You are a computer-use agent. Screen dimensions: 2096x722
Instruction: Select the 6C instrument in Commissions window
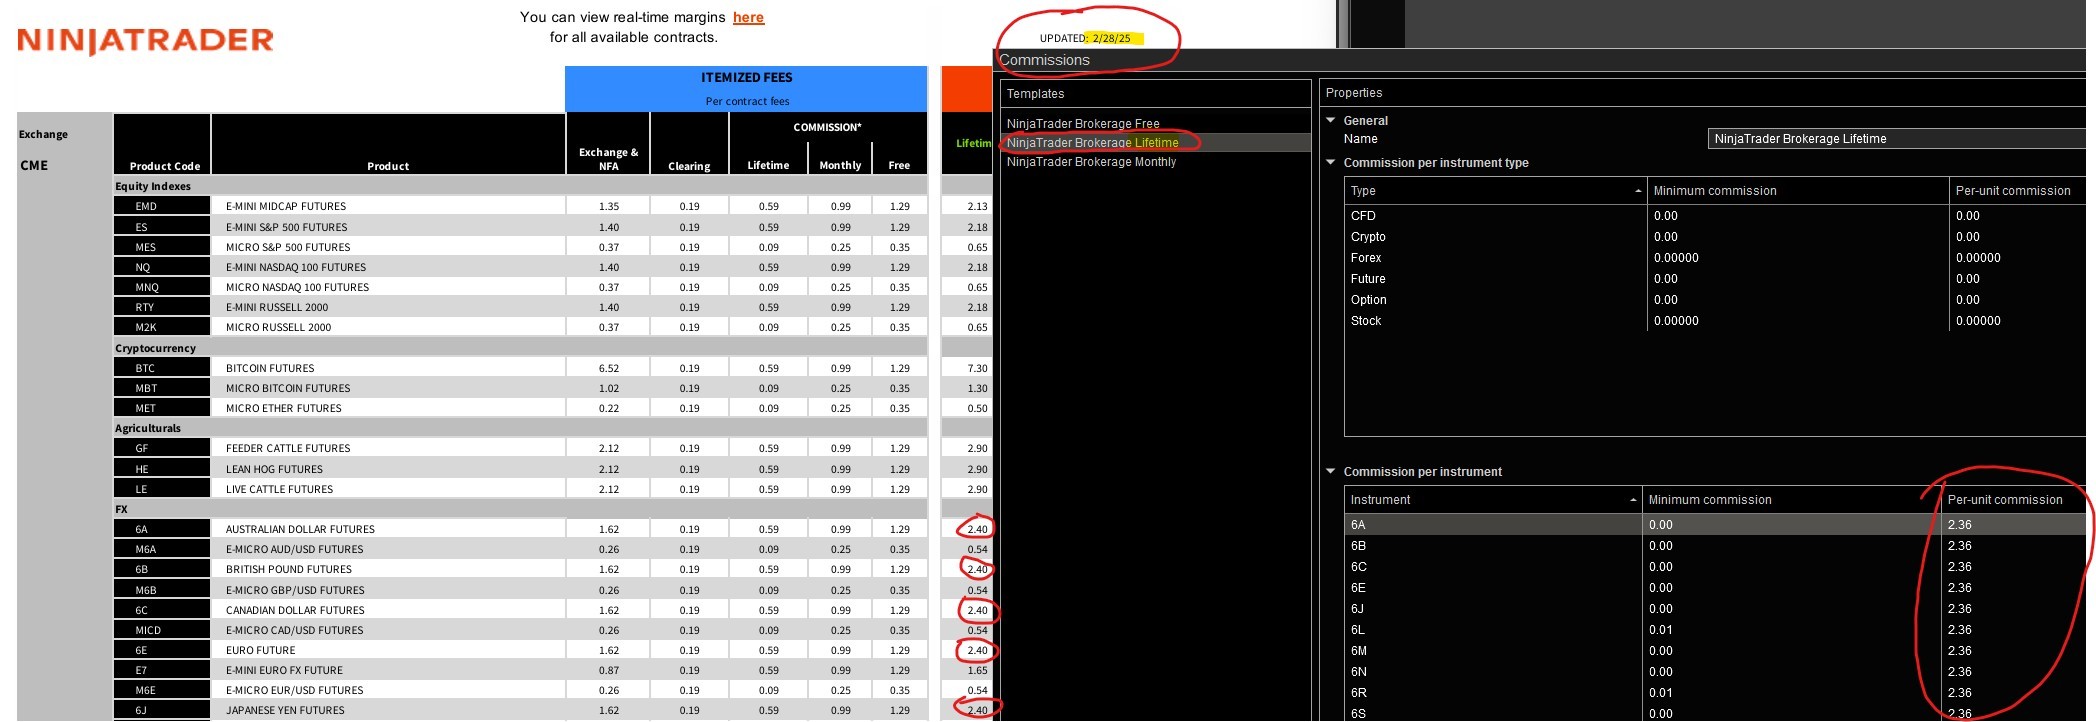pyautogui.click(x=1715, y=566)
